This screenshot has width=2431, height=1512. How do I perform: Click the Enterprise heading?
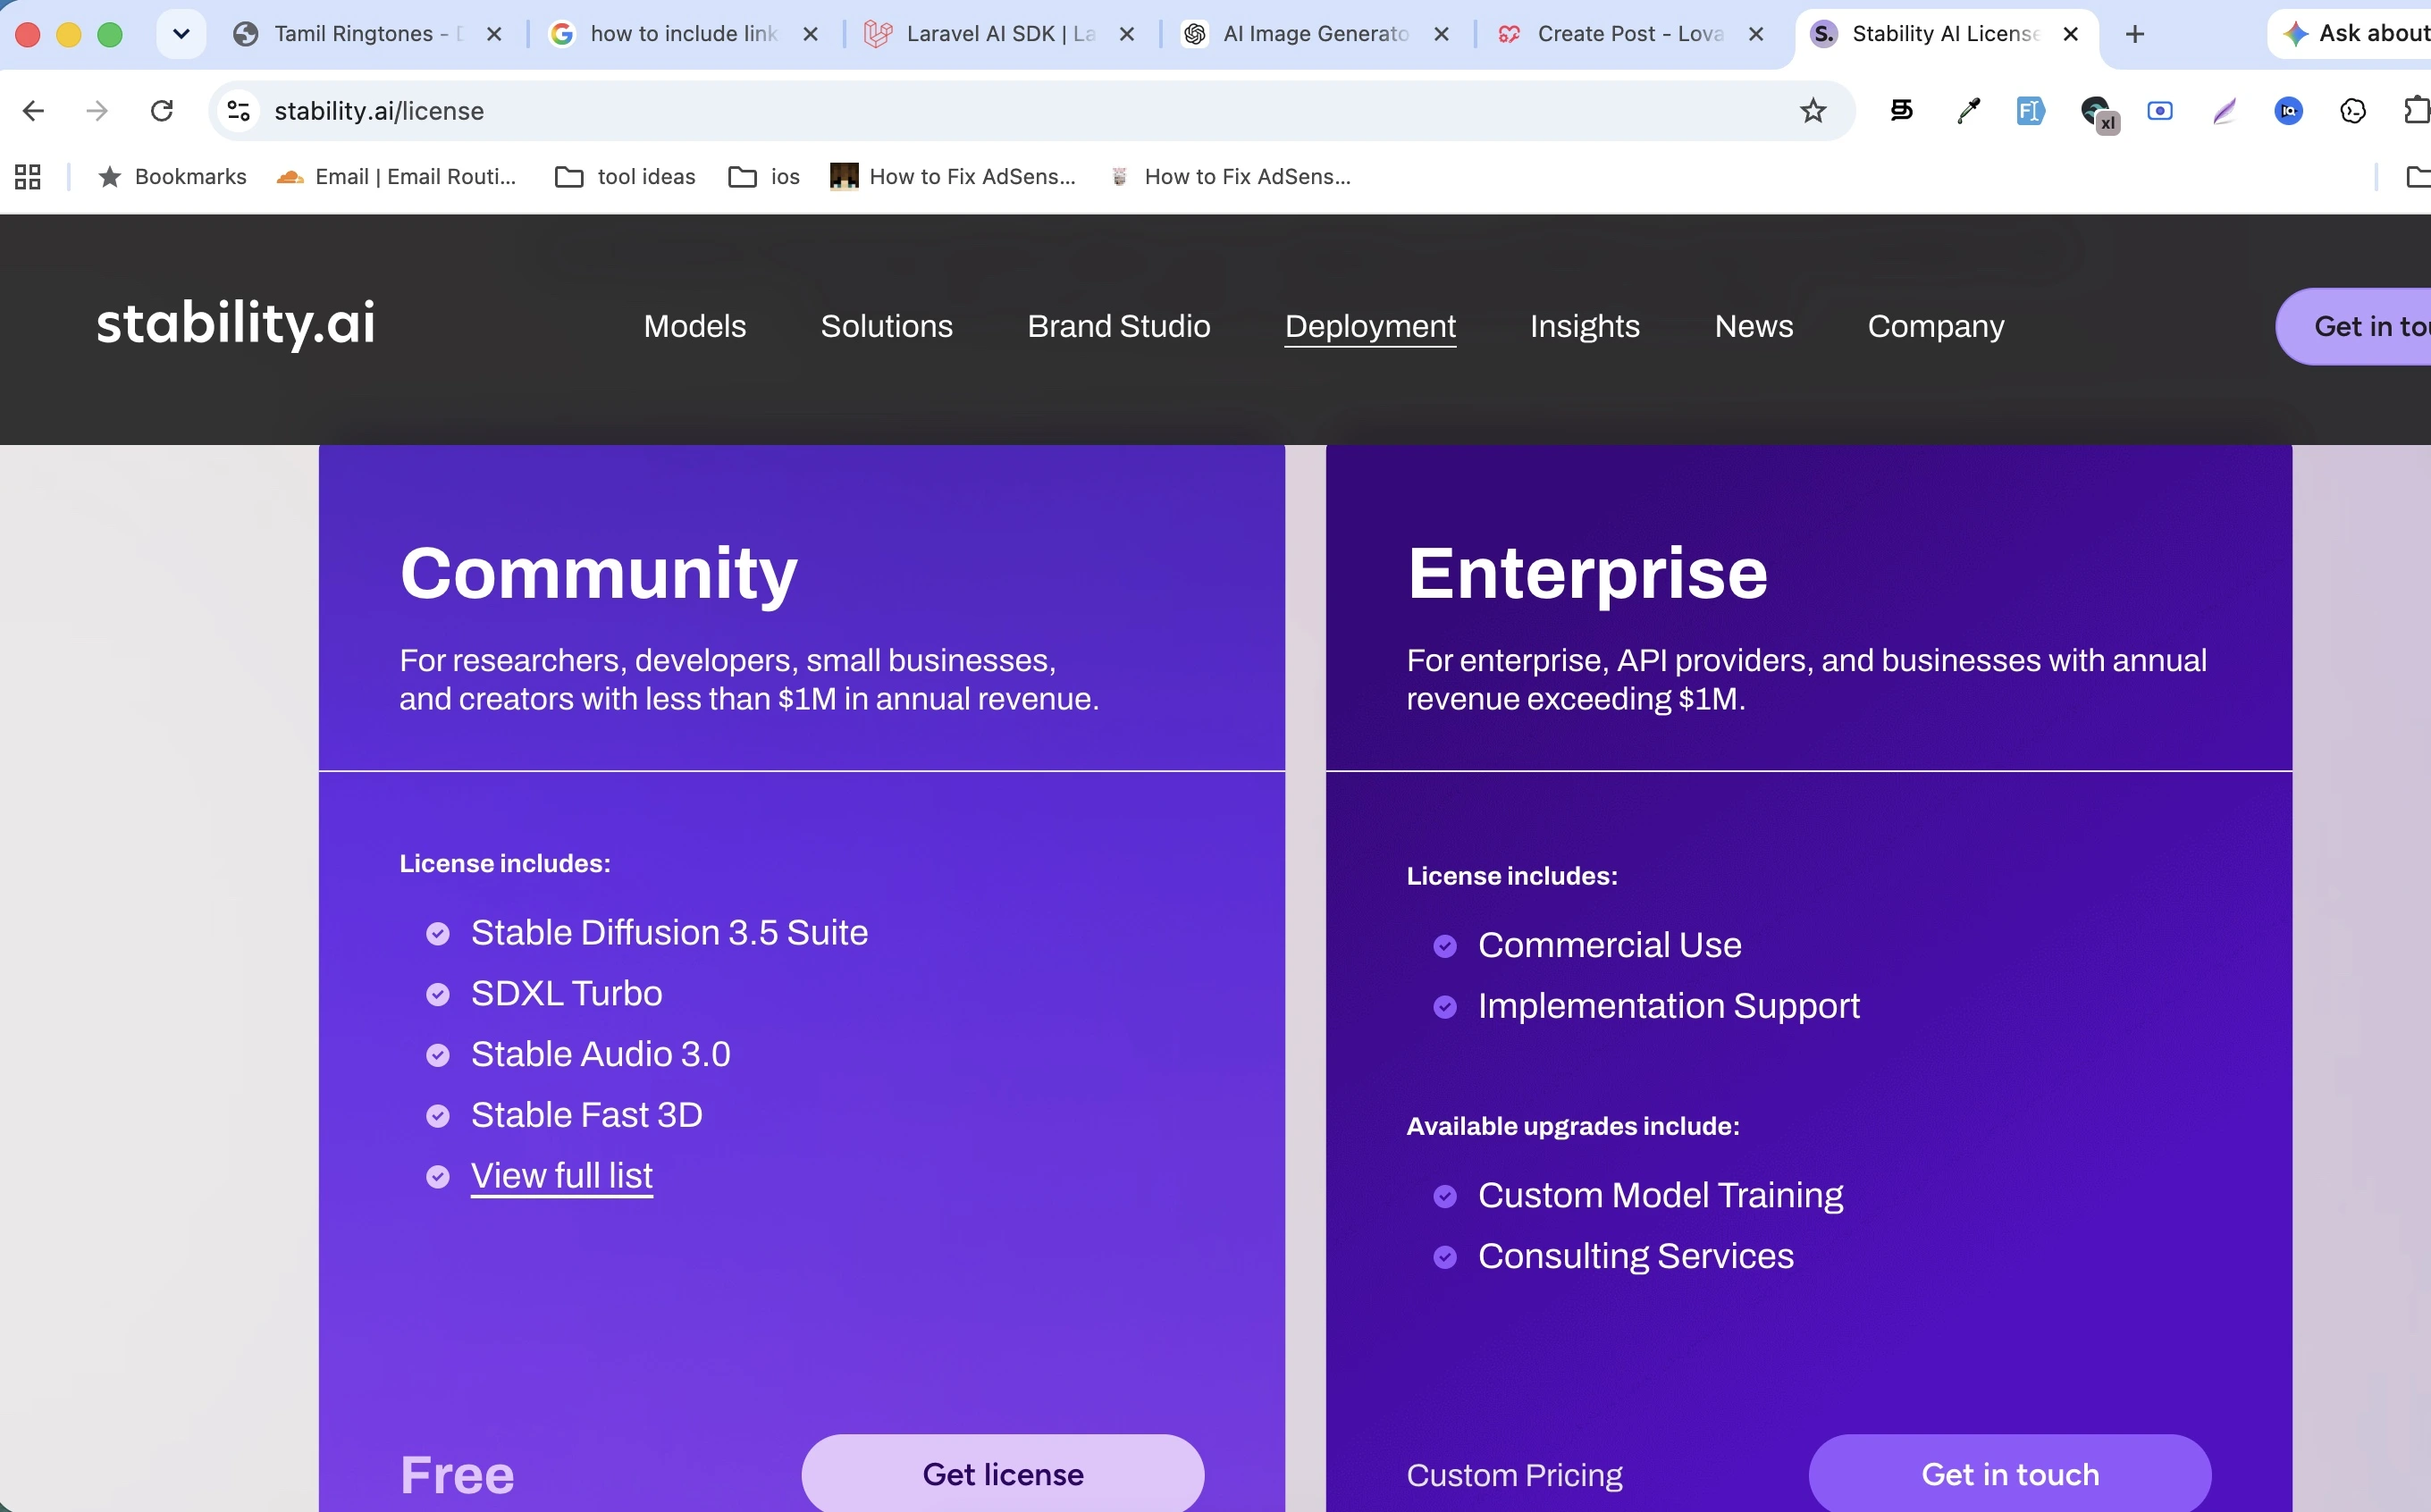coord(1587,573)
